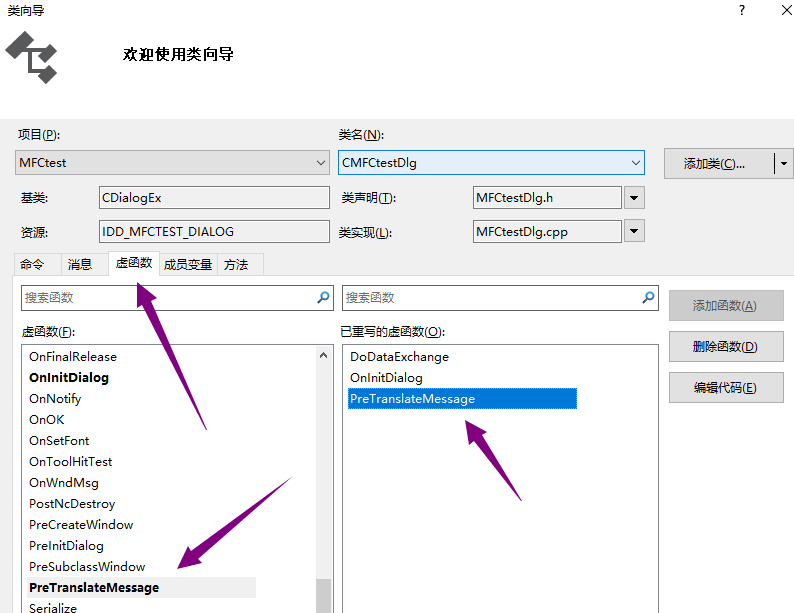
Task: Select highlighted PreTranslateMessage in overridden list
Action: 462,399
